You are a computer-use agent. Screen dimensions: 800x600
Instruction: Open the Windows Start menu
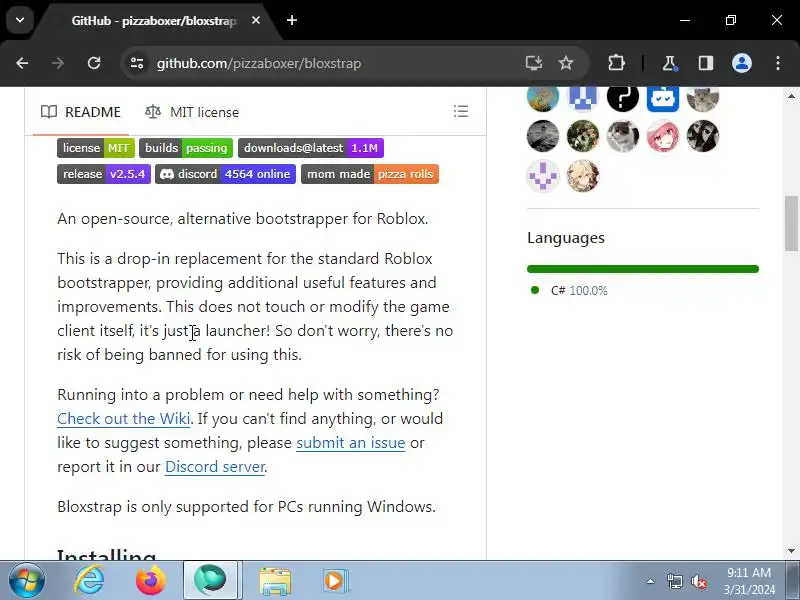[27, 581]
